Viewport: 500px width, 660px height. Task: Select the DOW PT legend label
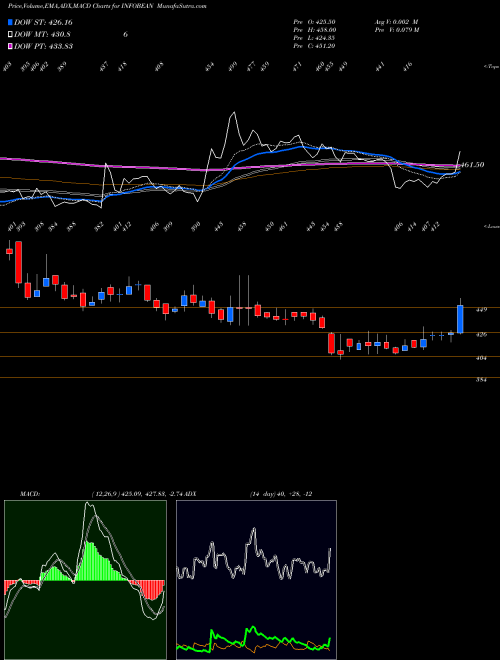coord(43,46)
